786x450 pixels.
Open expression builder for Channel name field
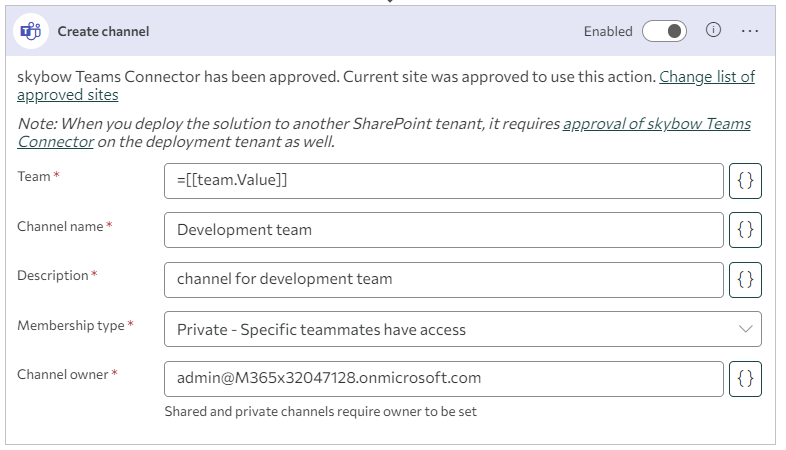click(x=745, y=230)
